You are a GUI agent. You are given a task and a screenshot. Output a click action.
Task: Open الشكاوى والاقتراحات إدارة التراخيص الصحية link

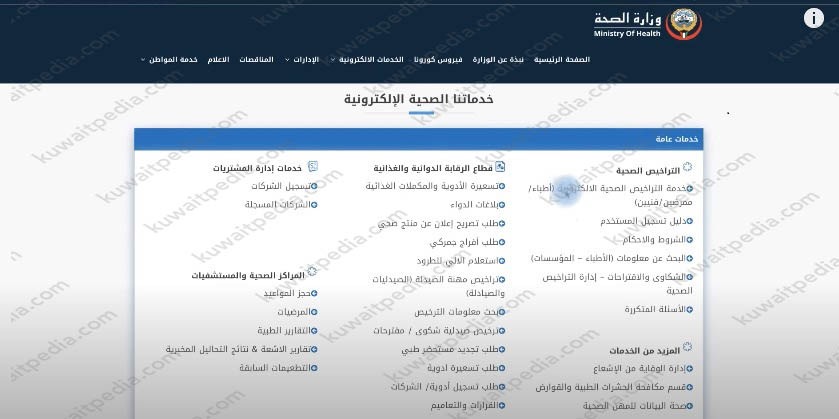[x=617, y=284]
